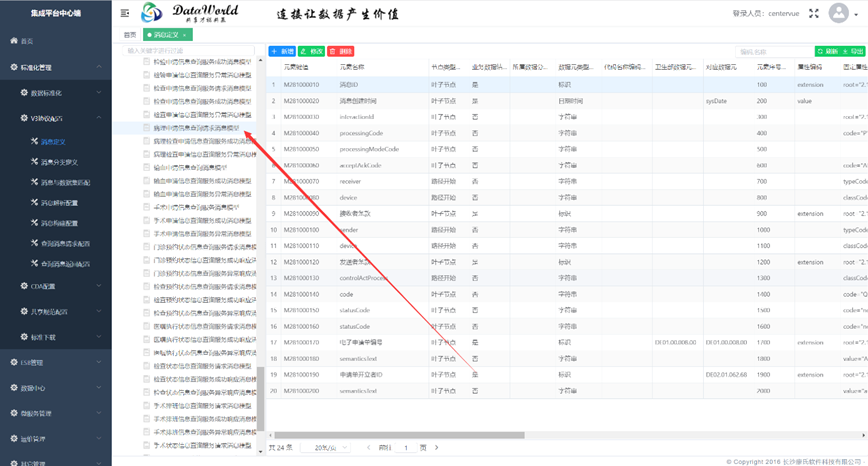This screenshot has width=868, height=466.
Task: Click the gear icon beside 数据中心
Action: point(14,387)
